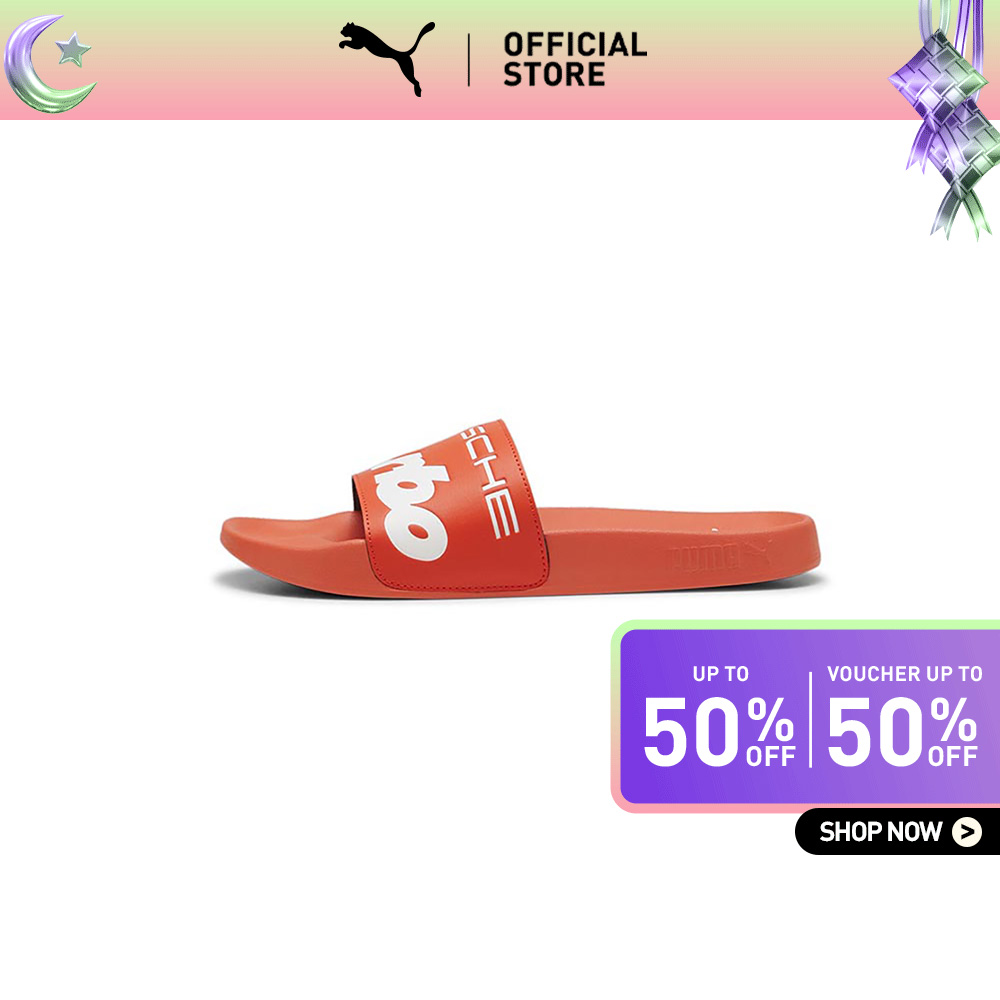The height and width of the screenshot is (1000, 1000).
Task: Click the vertical divider beside Puma logo
Action: click(x=469, y=60)
